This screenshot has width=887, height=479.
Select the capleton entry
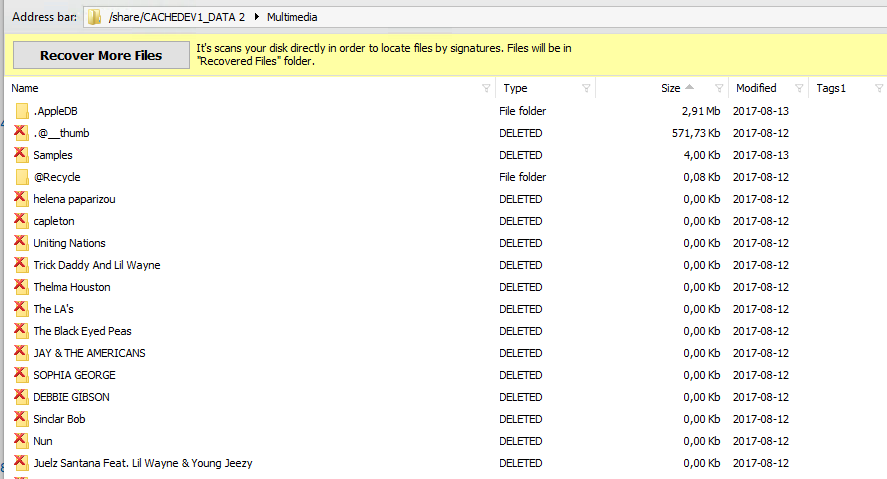pos(54,222)
